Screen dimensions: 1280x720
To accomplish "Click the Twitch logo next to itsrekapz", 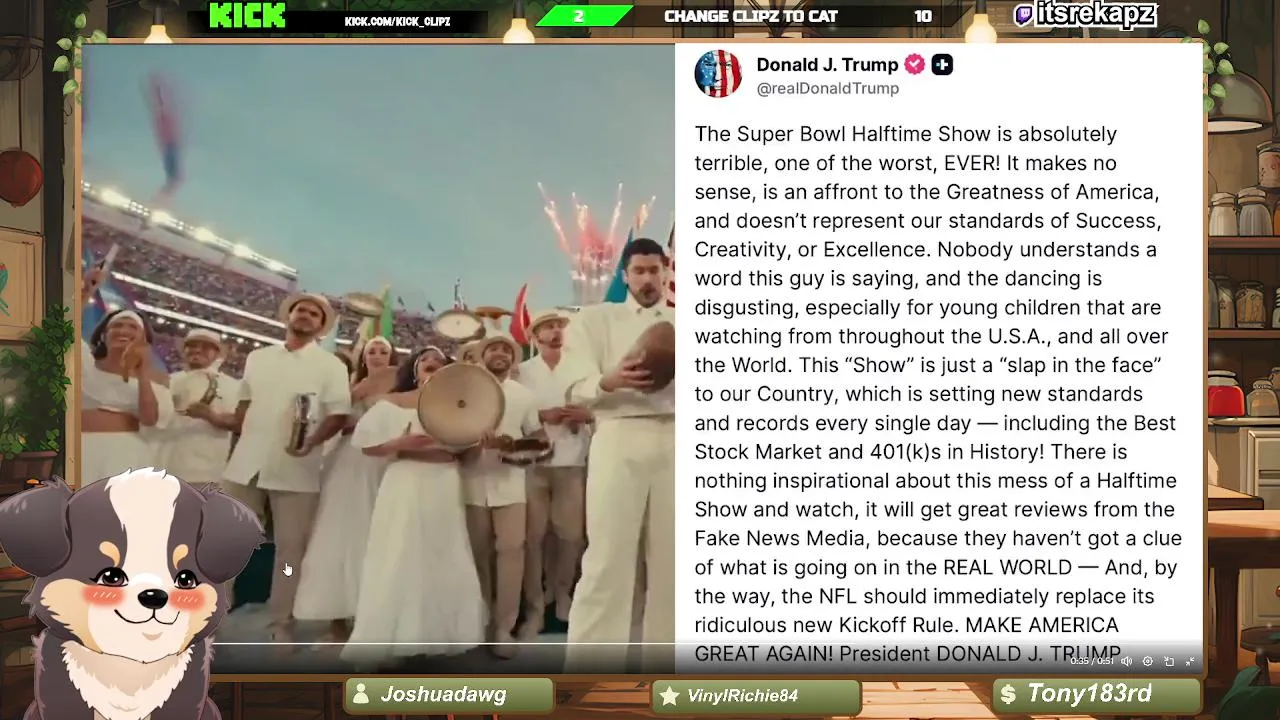I will tap(1024, 15).
